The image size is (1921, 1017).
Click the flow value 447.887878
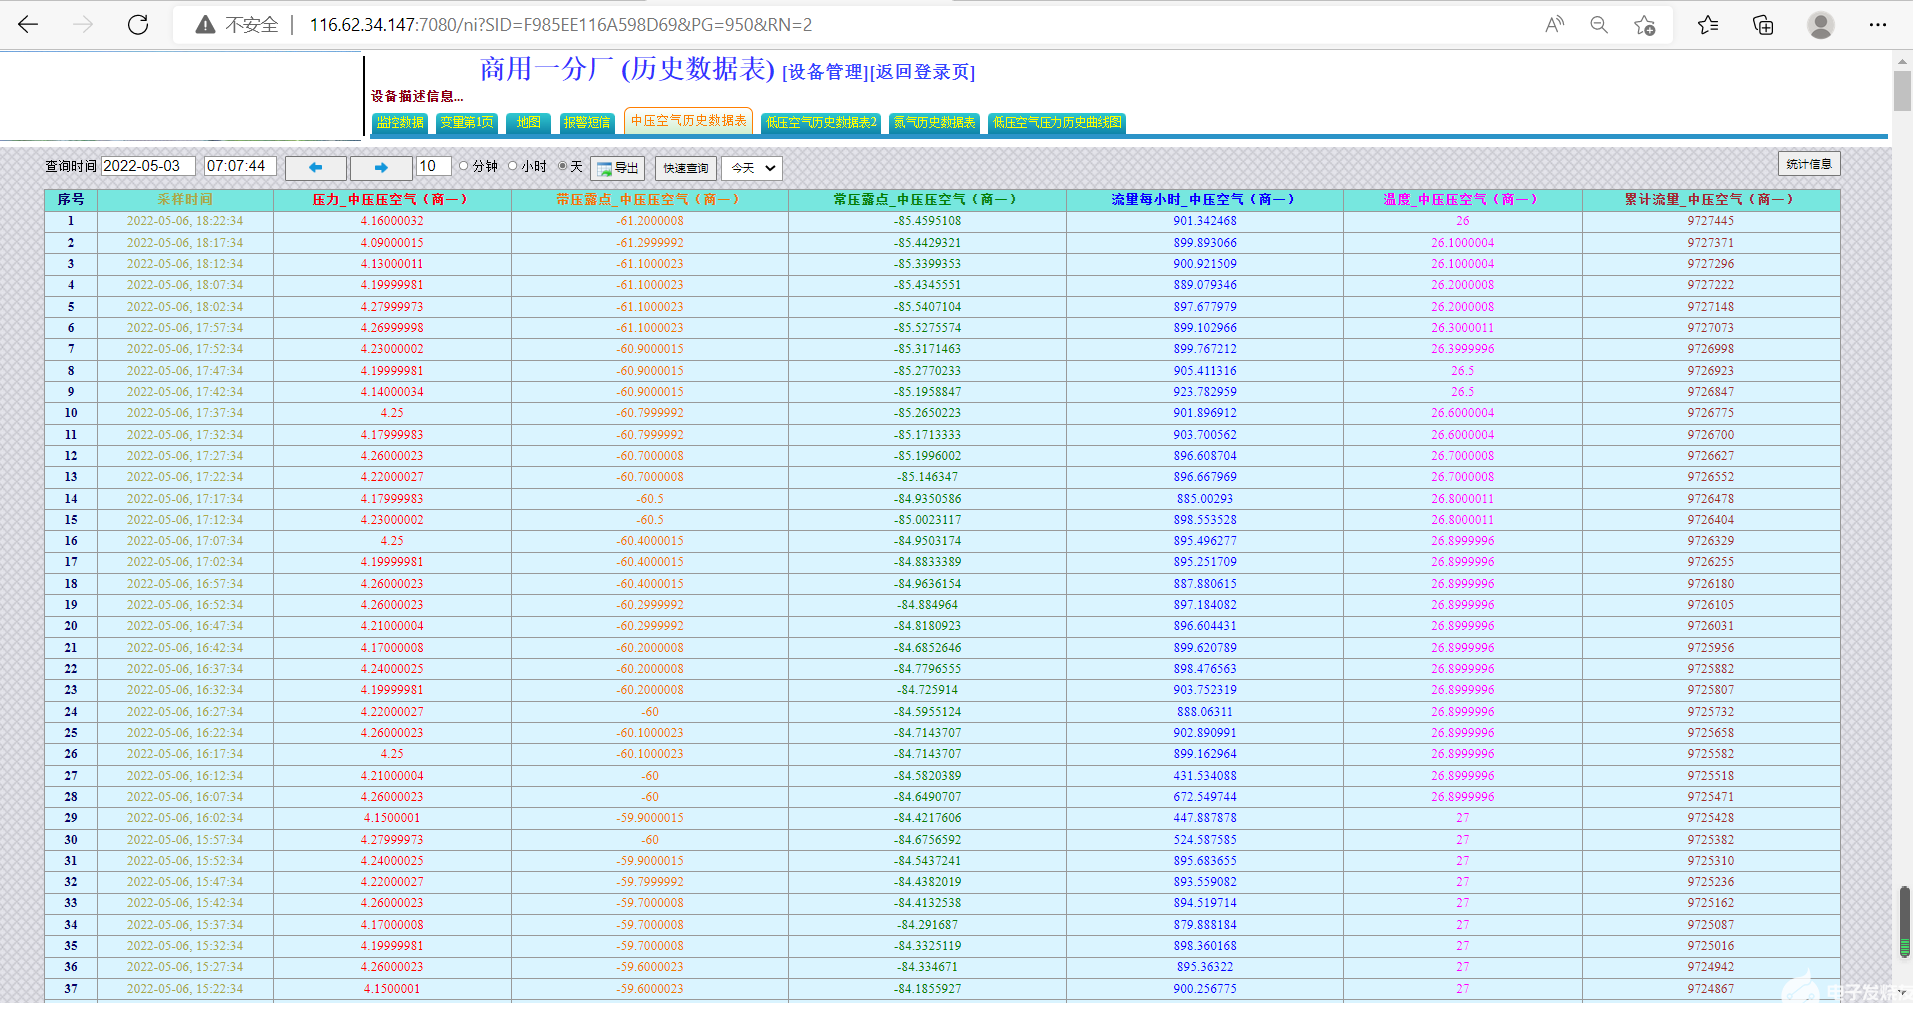1205,818
